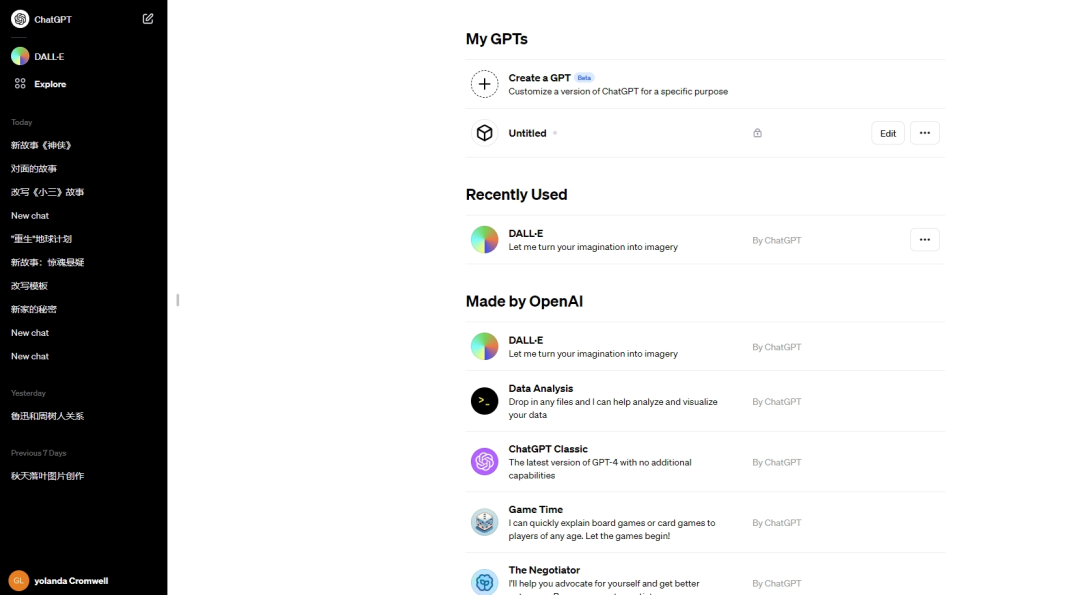Open the chat titled 对面的故事
Screen dimensions: 1080x595
(x=34, y=169)
